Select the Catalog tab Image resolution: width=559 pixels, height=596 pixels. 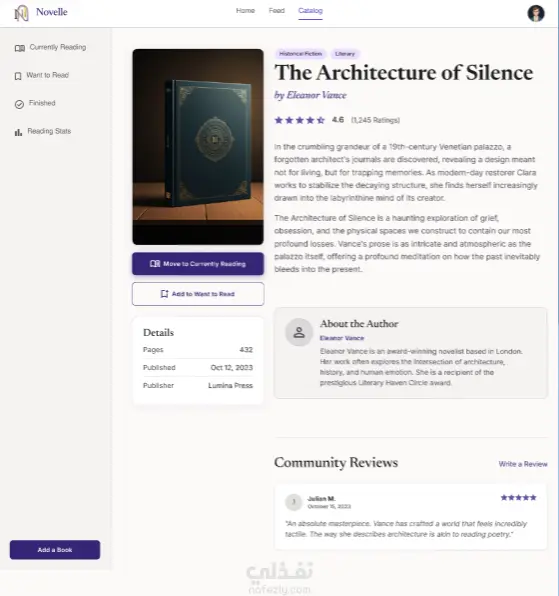(x=310, y=11)
